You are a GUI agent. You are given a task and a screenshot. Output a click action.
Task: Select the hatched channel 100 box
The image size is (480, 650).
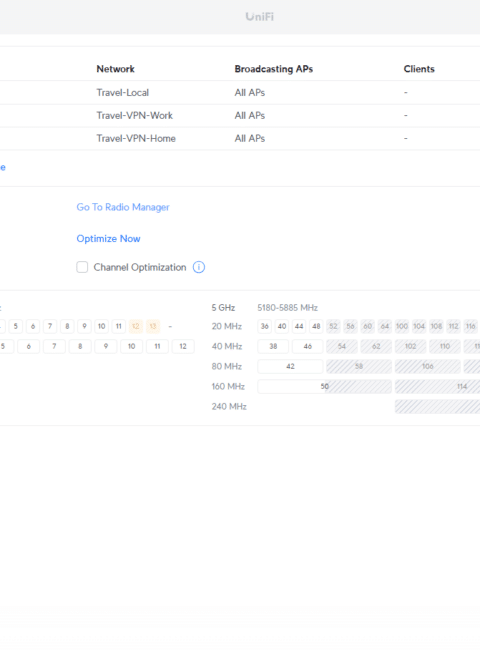click(402, 326)
